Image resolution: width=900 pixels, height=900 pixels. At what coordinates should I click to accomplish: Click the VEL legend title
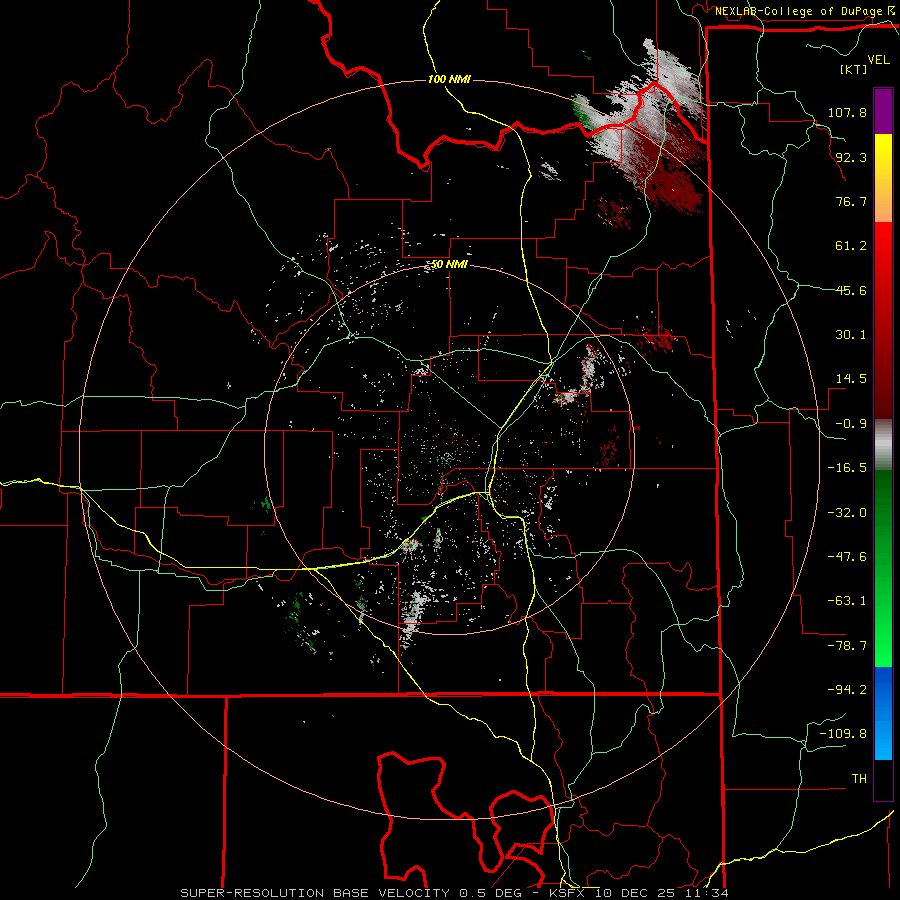click(x=878, y=59)
